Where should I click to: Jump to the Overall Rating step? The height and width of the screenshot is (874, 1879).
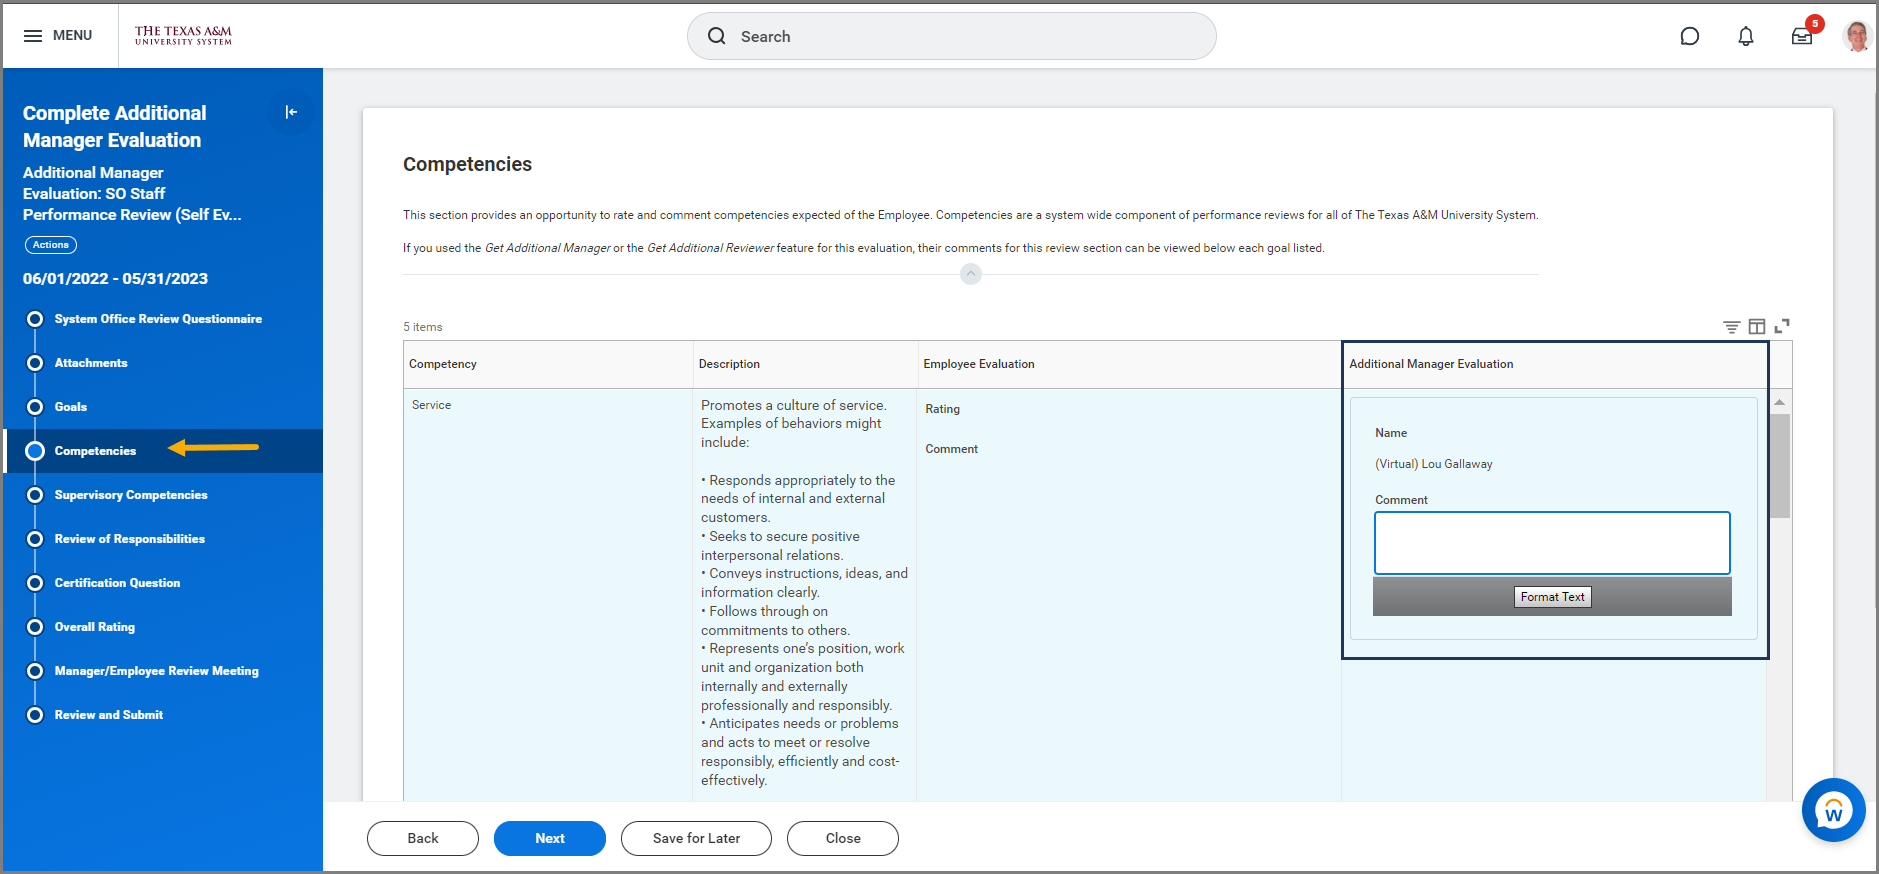(x=94, y=627)
